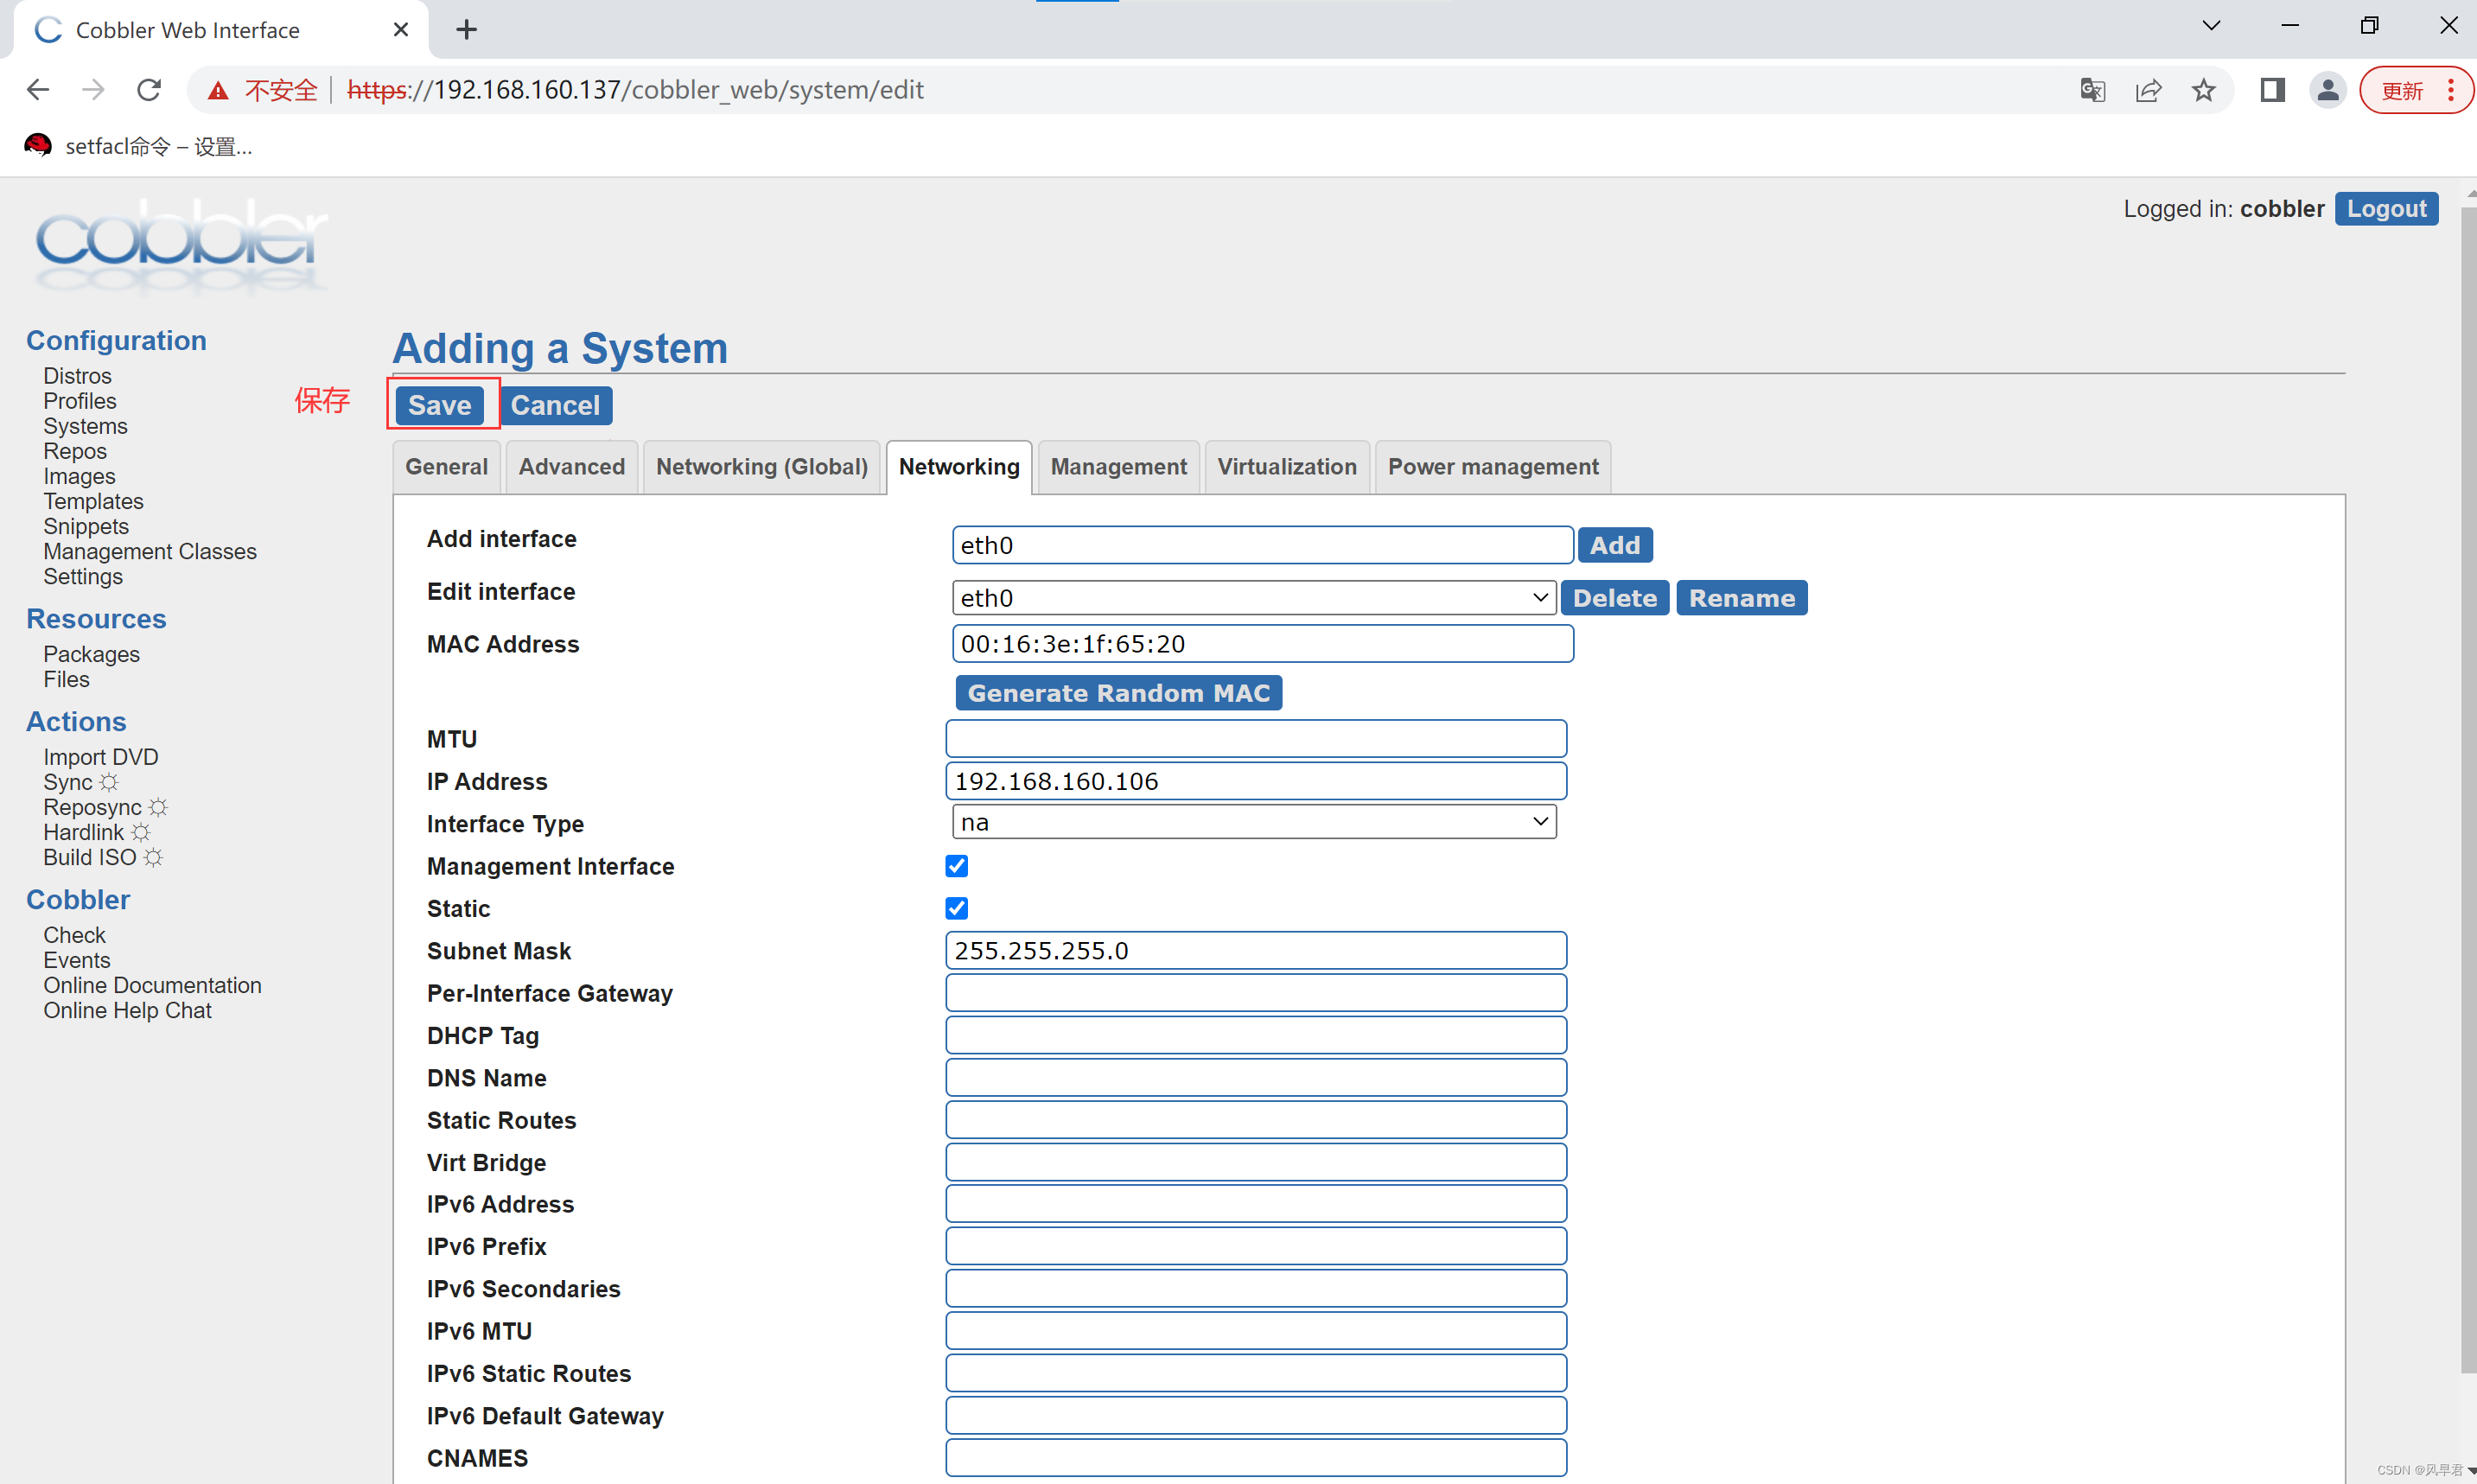The width and height of the screenshot is (2477, 1484).
Task: Open the setfacl bookmark in bookmarks bar
Action: pyautogui.click(x=140, y=146)
